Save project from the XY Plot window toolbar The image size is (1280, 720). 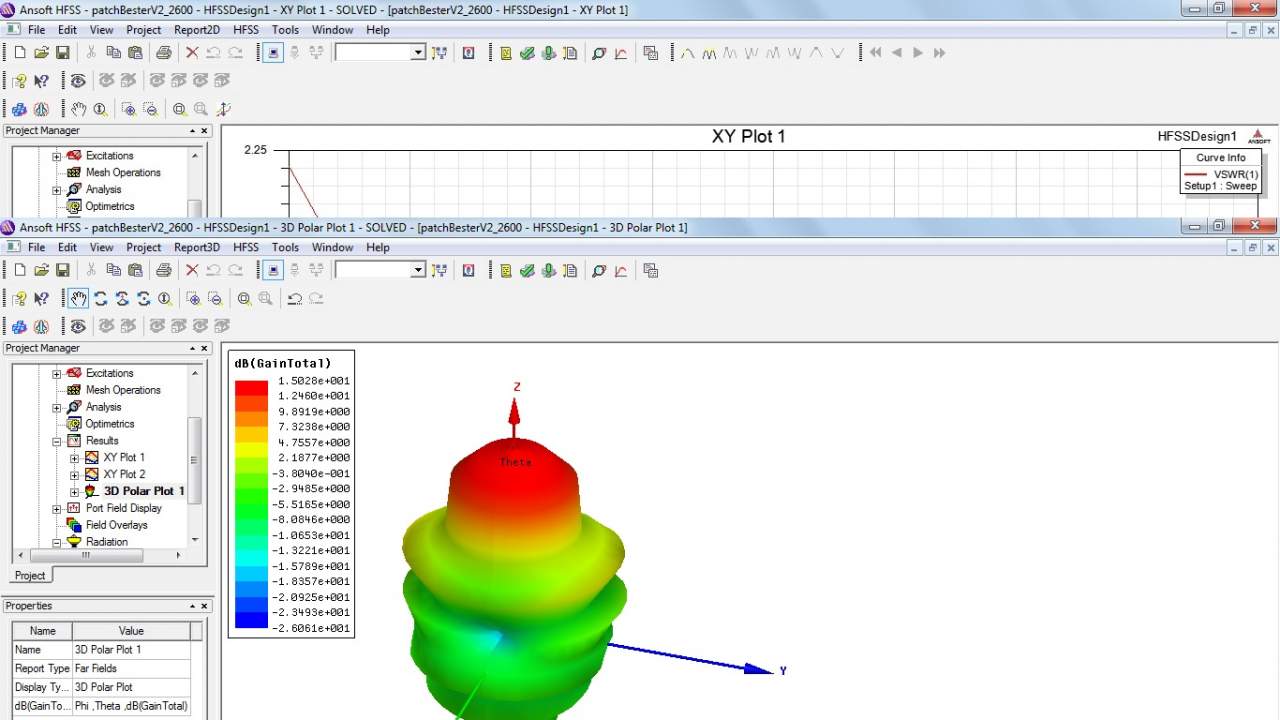click(62, 52)
